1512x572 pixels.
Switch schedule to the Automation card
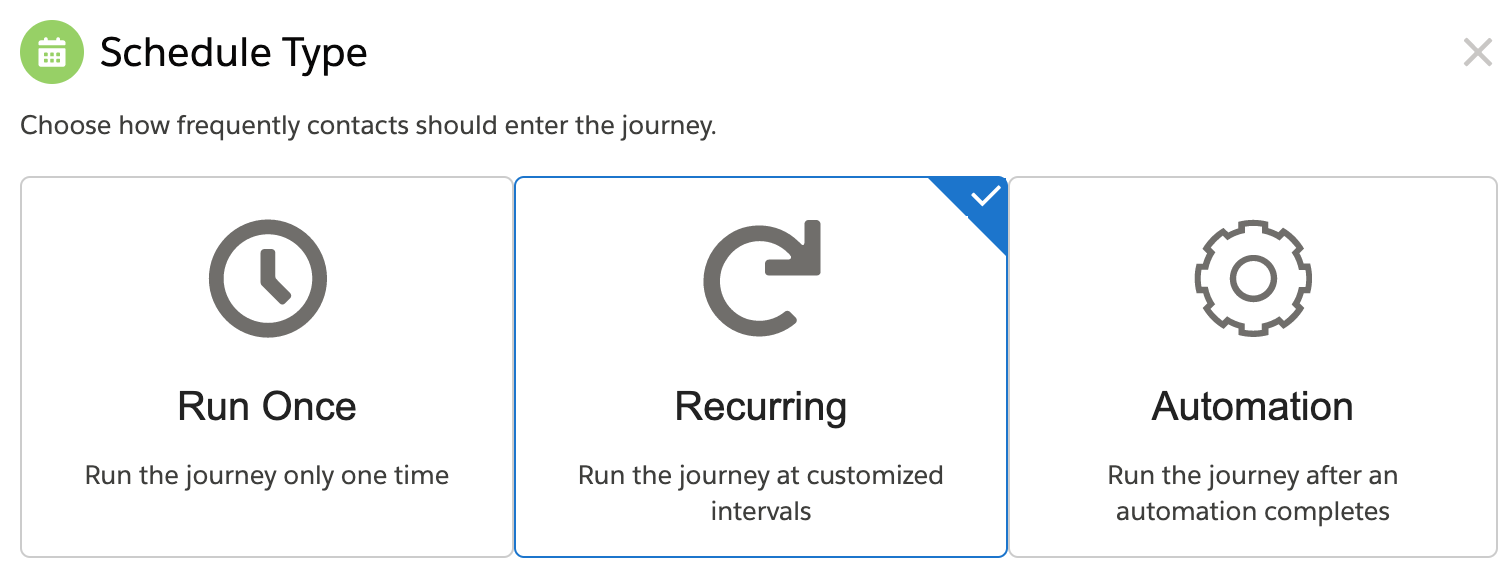click(x=1253, y=367)
